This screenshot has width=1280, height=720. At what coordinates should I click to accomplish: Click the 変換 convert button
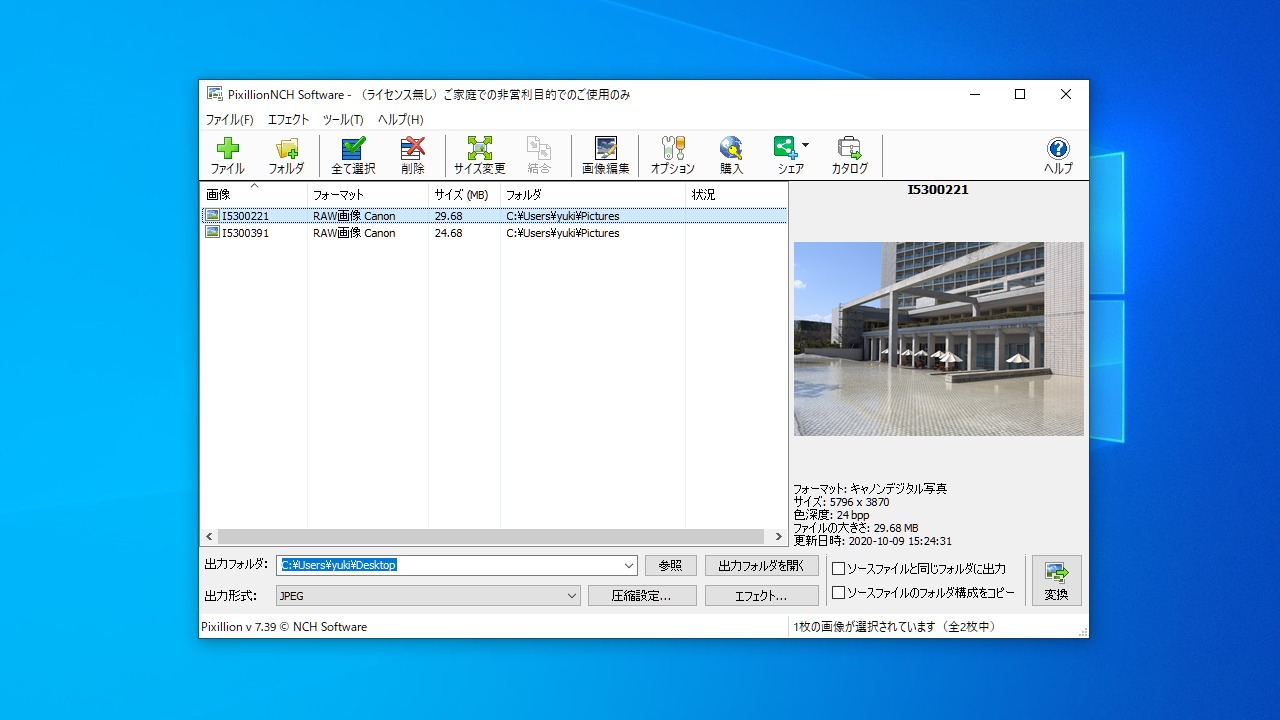(x=1056, y=580)
